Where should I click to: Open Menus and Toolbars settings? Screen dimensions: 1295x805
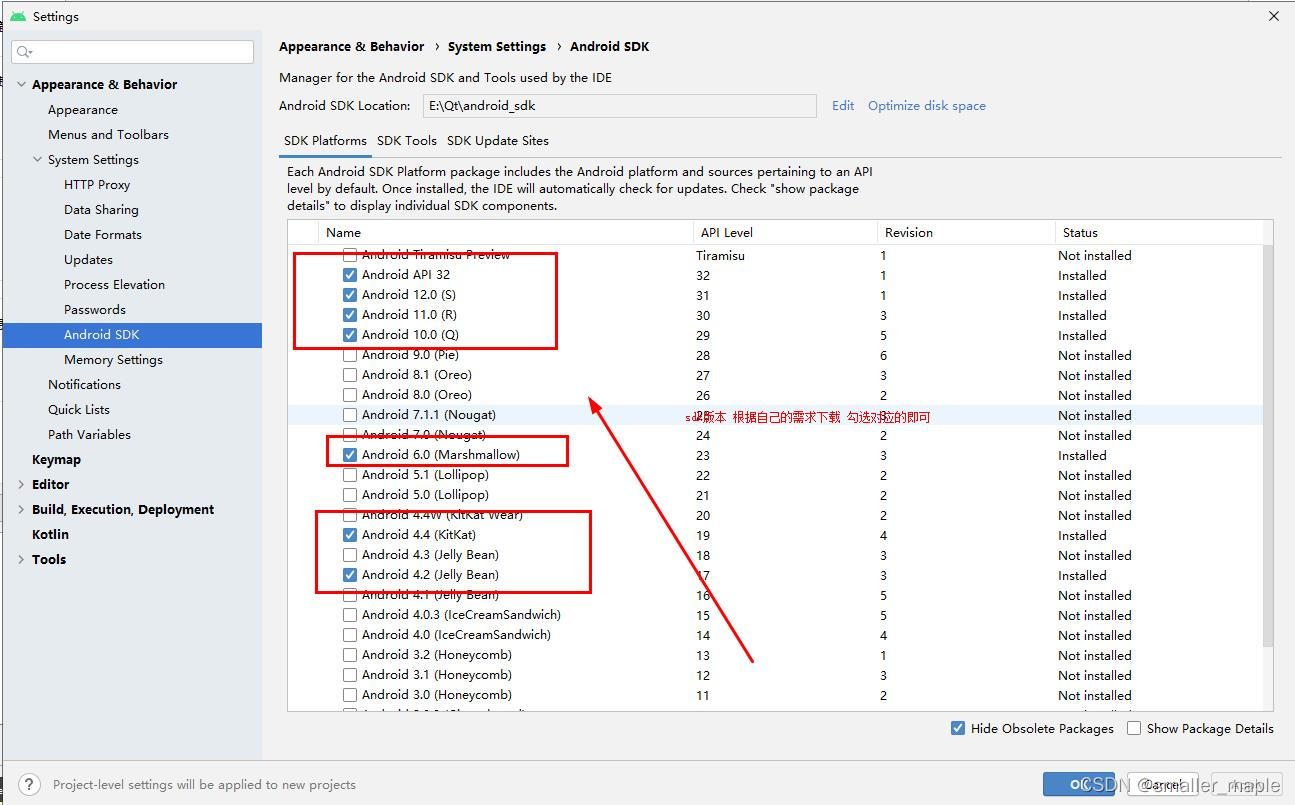pos(108,134)
